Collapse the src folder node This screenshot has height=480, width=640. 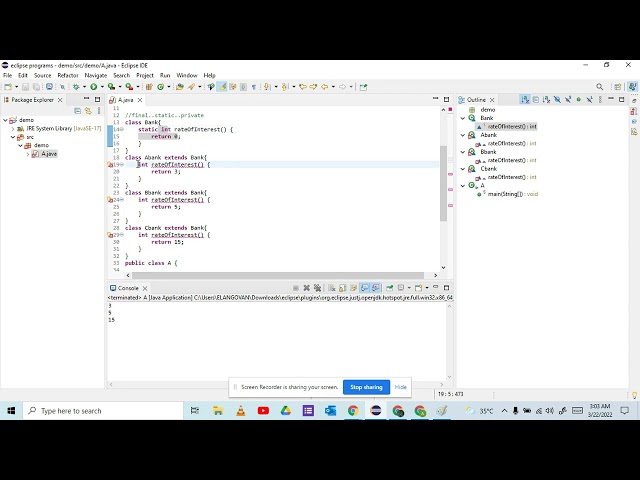click(13, 137)
